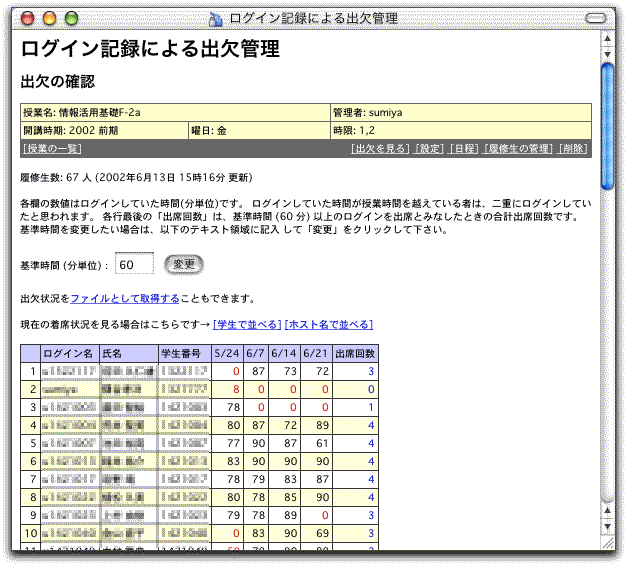Click row 1 value 87 under 6/7
Screen dimensions: 627x566
(x=259, y=371)
